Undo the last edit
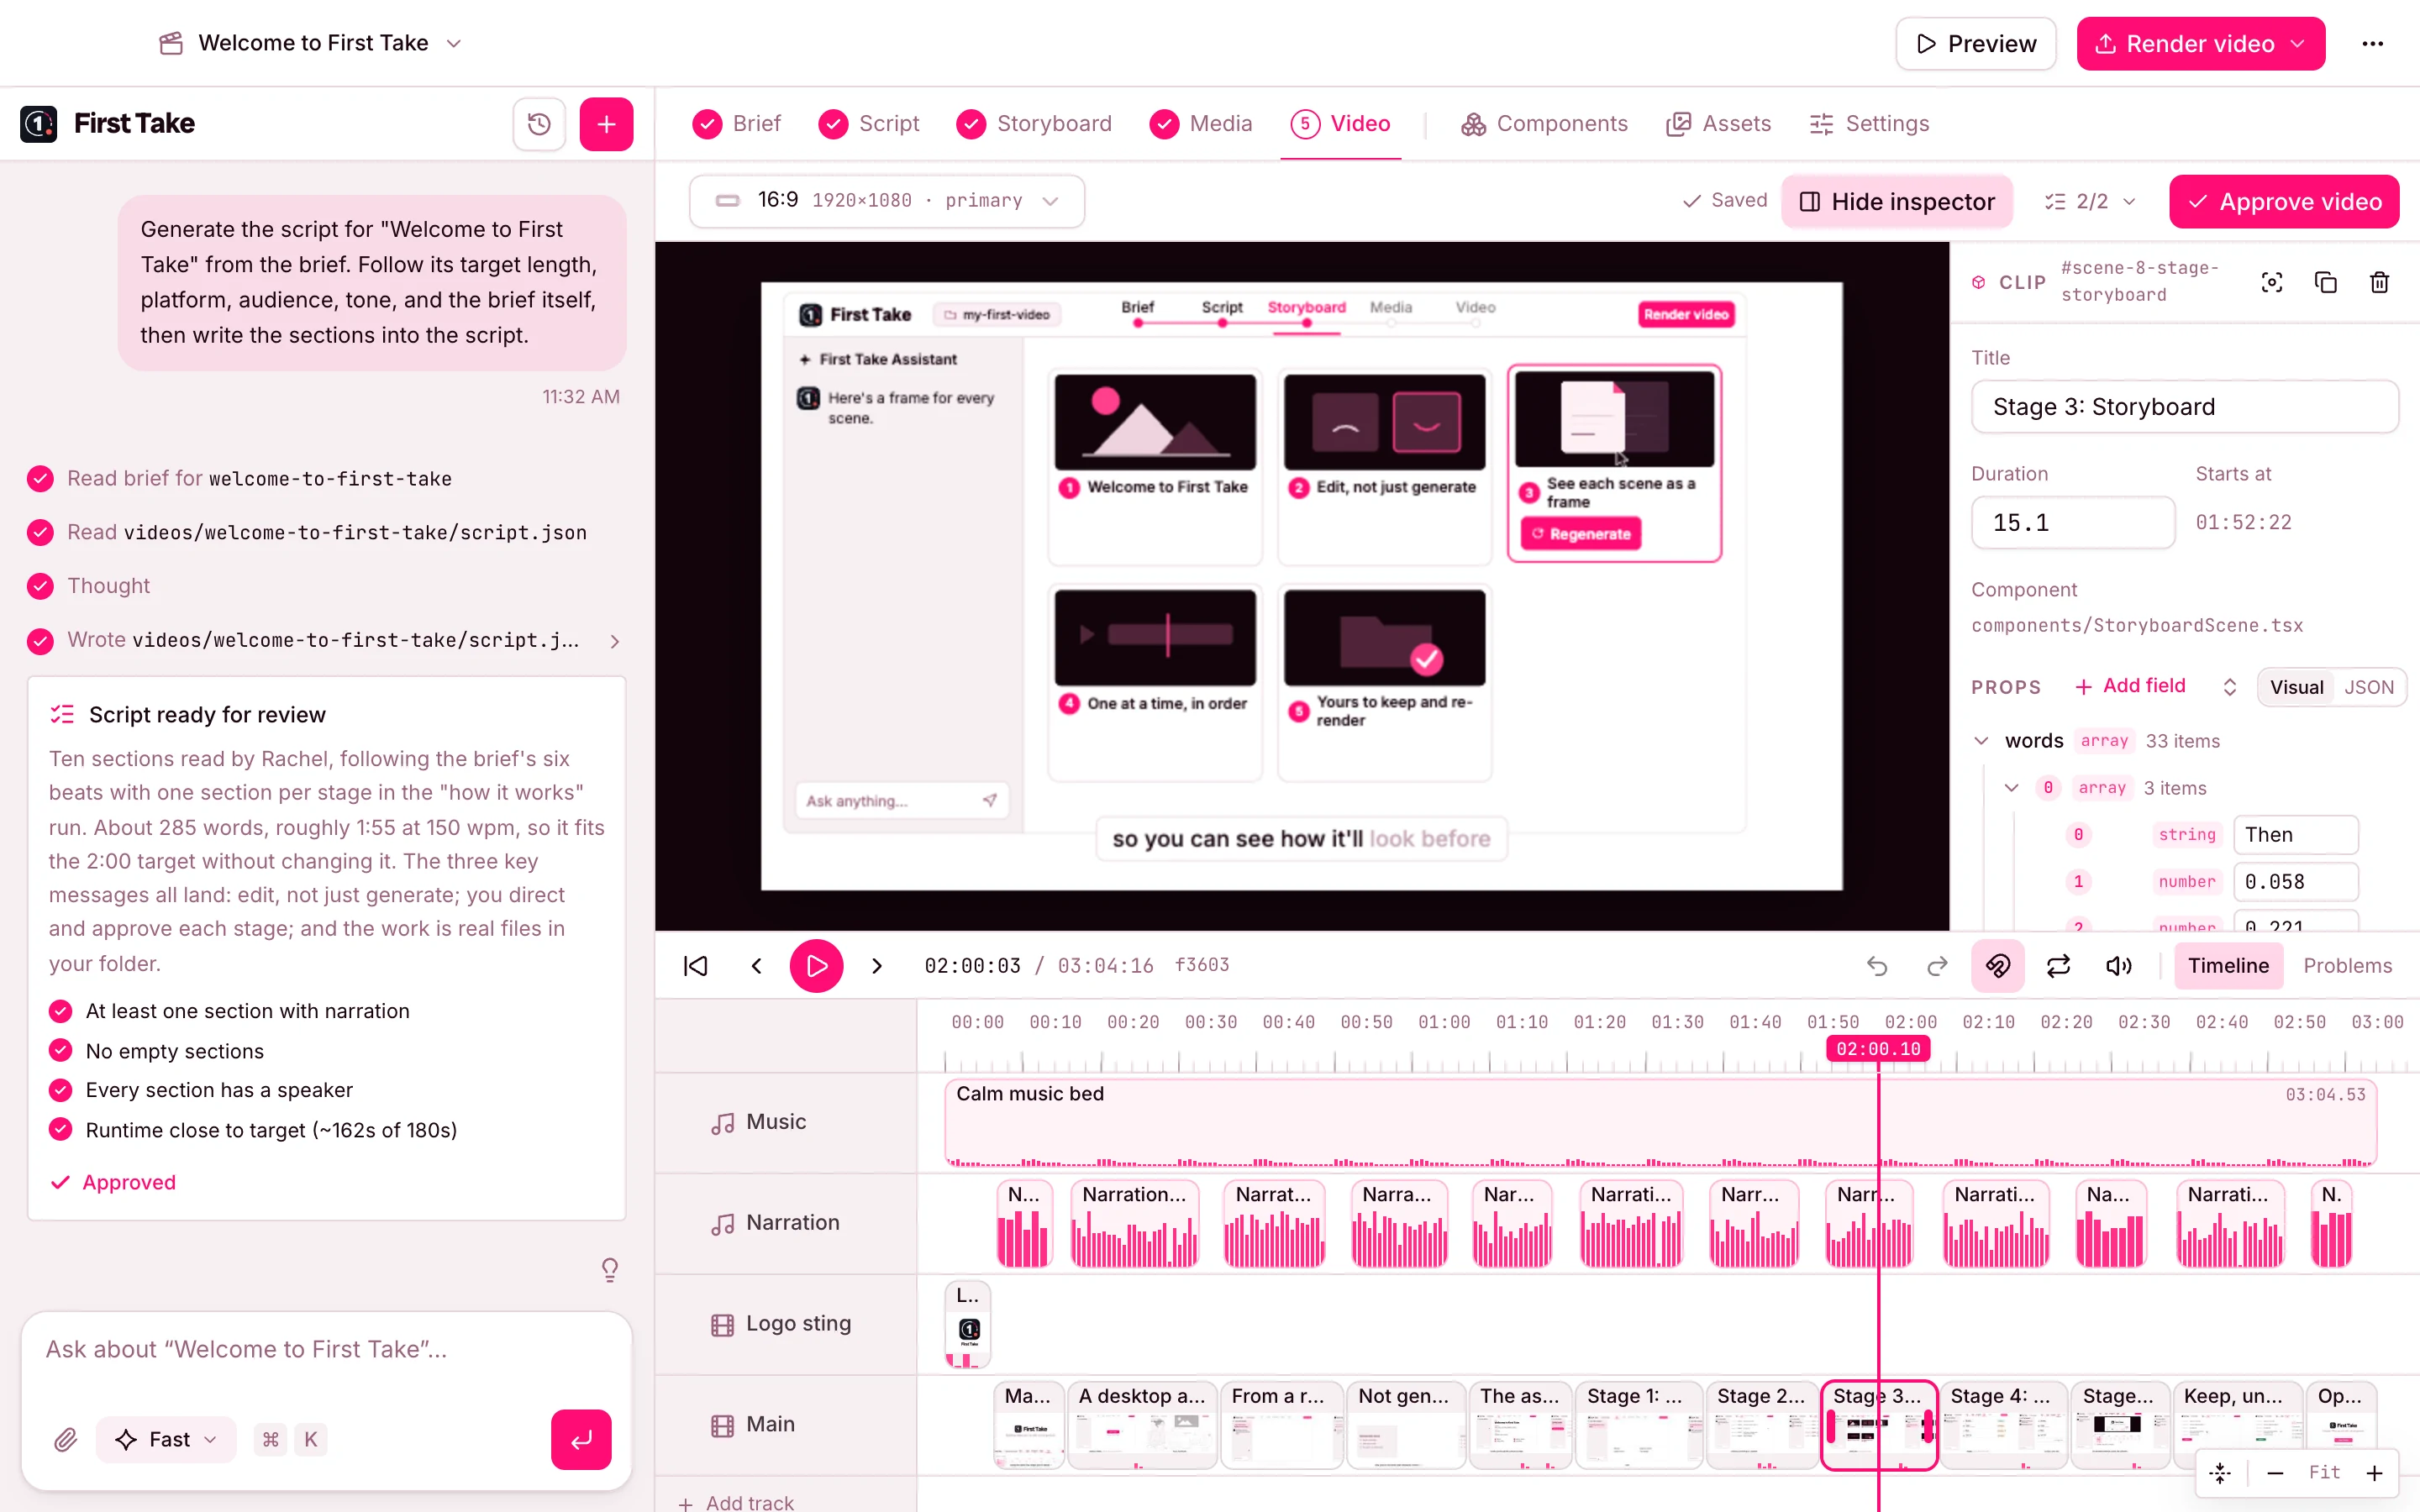The image size is (2420, 1512). click(1877, 966)
